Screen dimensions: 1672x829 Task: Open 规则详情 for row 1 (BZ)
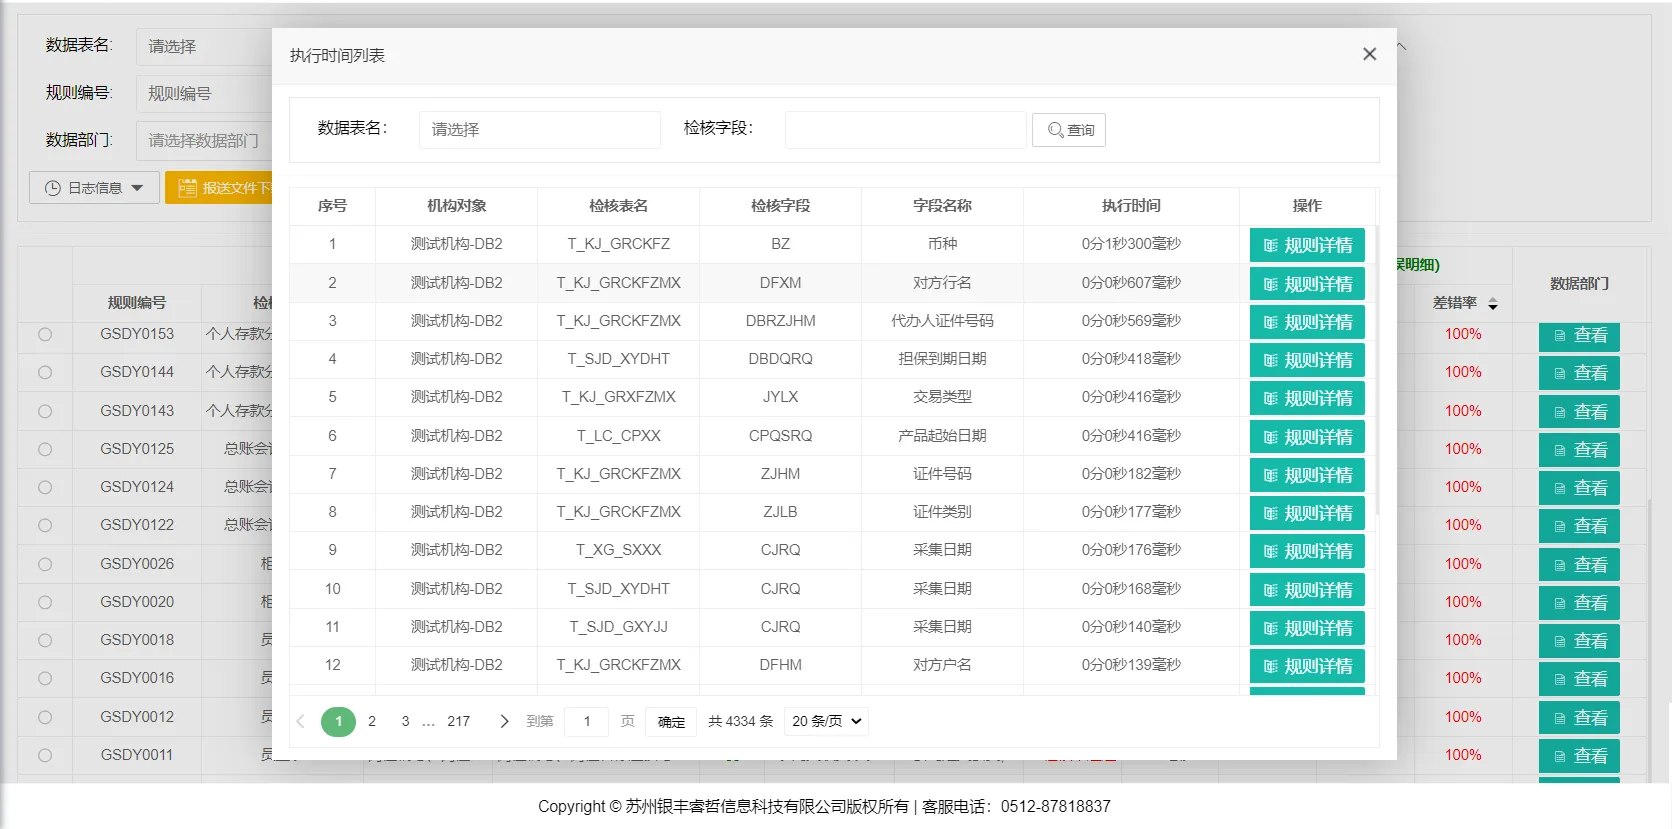pos(1306,245)
